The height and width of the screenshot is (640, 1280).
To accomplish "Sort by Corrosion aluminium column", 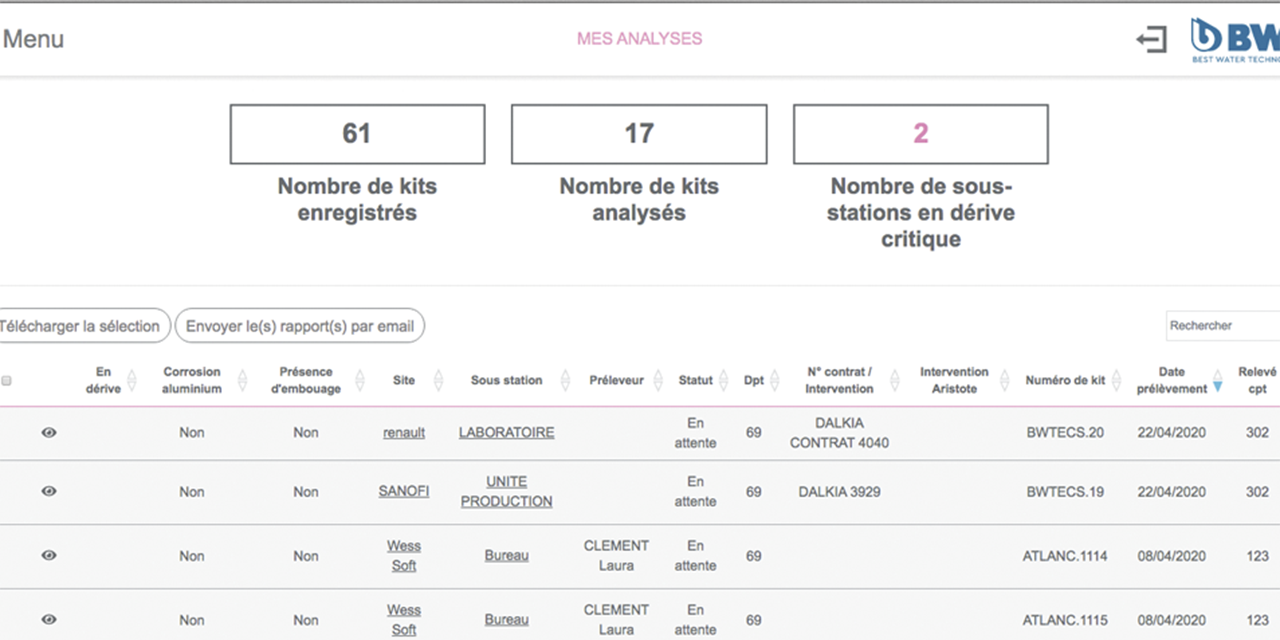I will pos(242,381).
